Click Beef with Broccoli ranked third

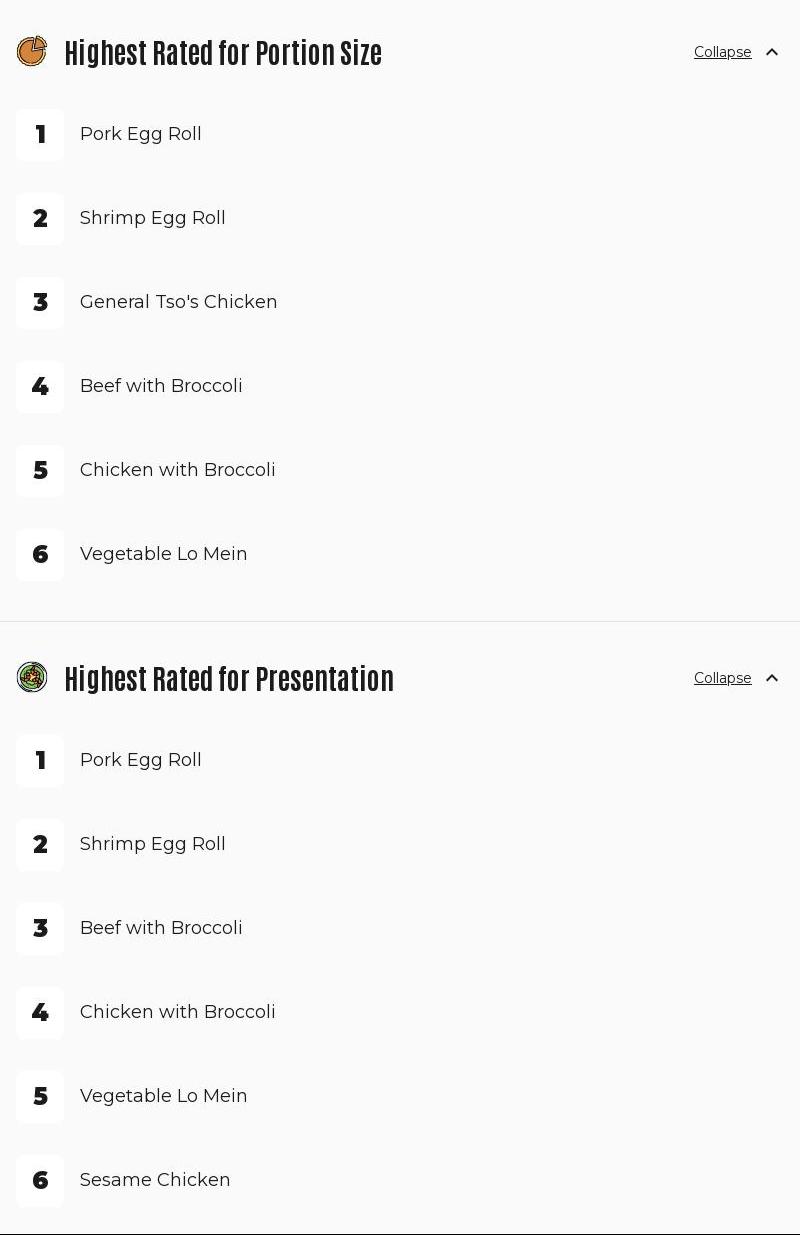[x=161, y=928]
